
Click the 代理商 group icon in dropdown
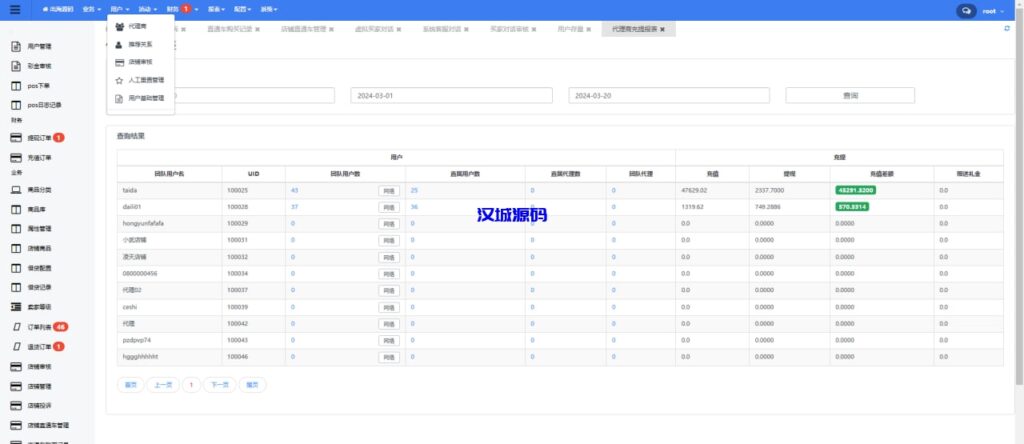[x=120, y=27]
